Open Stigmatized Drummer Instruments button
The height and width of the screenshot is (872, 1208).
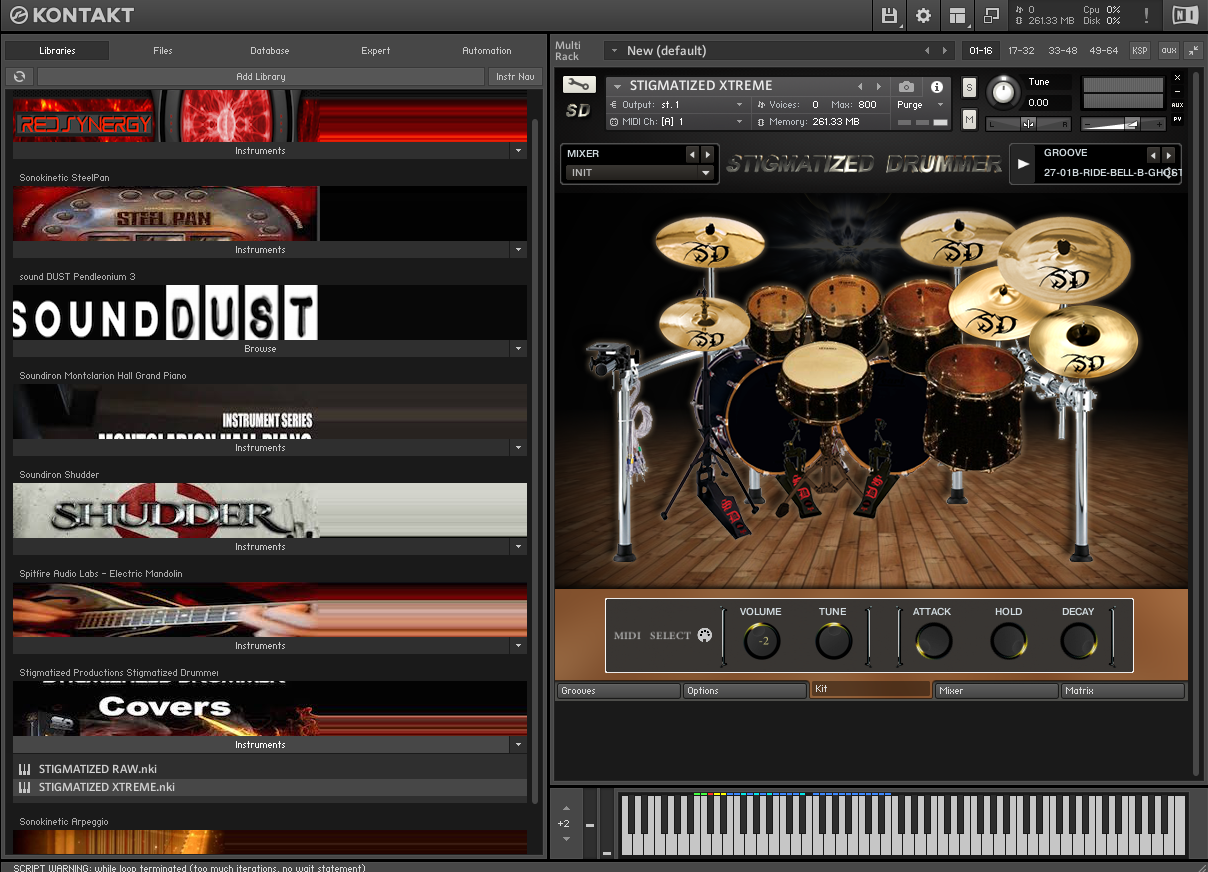261,745
